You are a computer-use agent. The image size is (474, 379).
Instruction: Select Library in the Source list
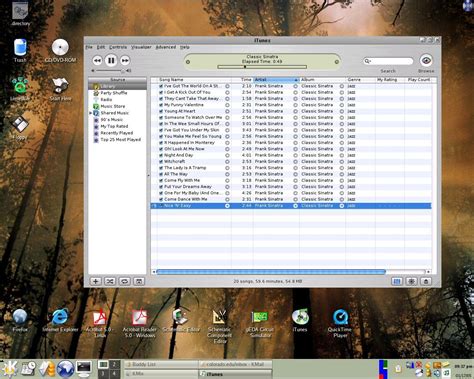[117, 86]
